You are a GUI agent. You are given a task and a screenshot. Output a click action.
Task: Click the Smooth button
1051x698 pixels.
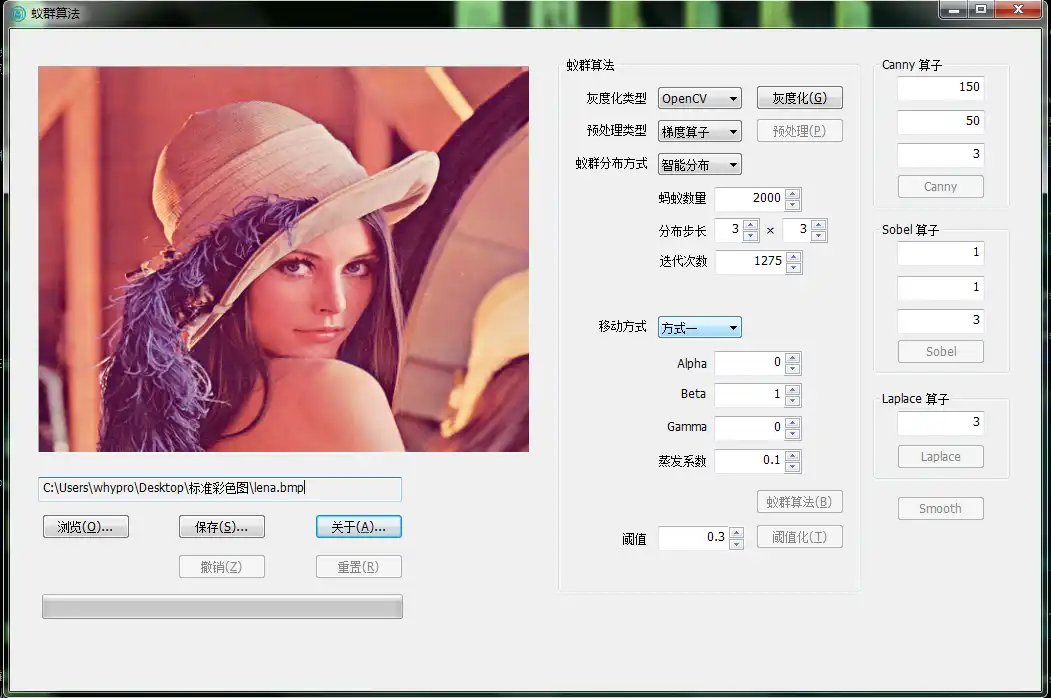pyautogui.click(x=940, y=508)
